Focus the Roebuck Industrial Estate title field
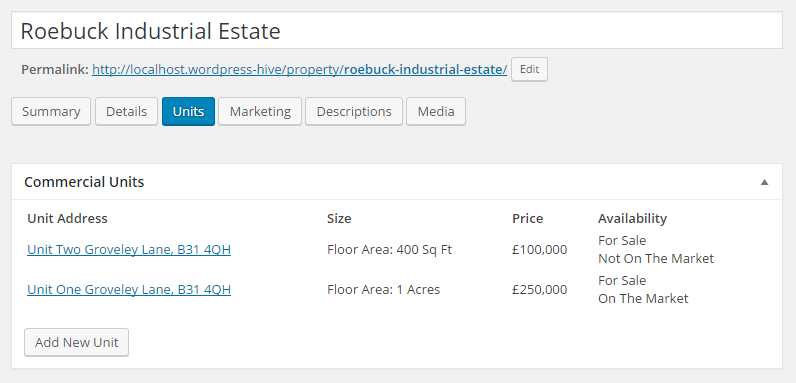The width and height of the screenshot is (796, 383). (x=397, y=30)
